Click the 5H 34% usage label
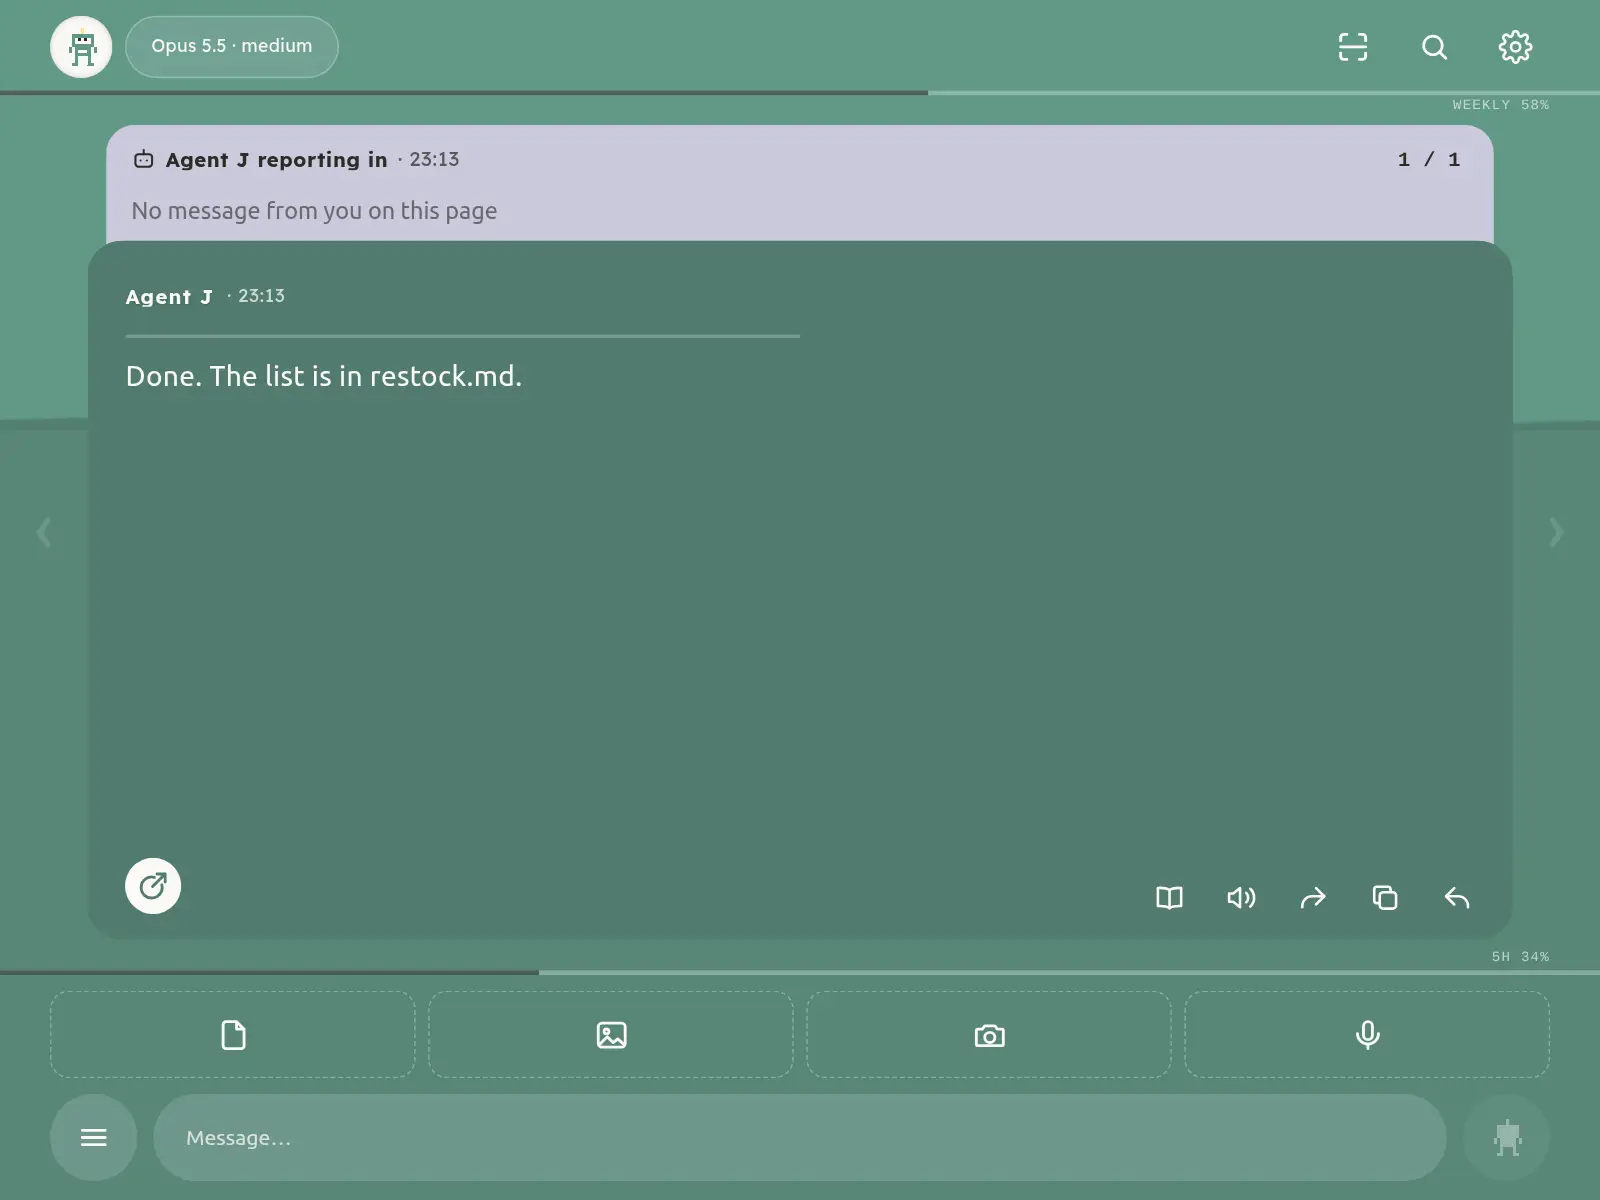This screenshot has height=1200, width=1600. [x=1520, y=957]
